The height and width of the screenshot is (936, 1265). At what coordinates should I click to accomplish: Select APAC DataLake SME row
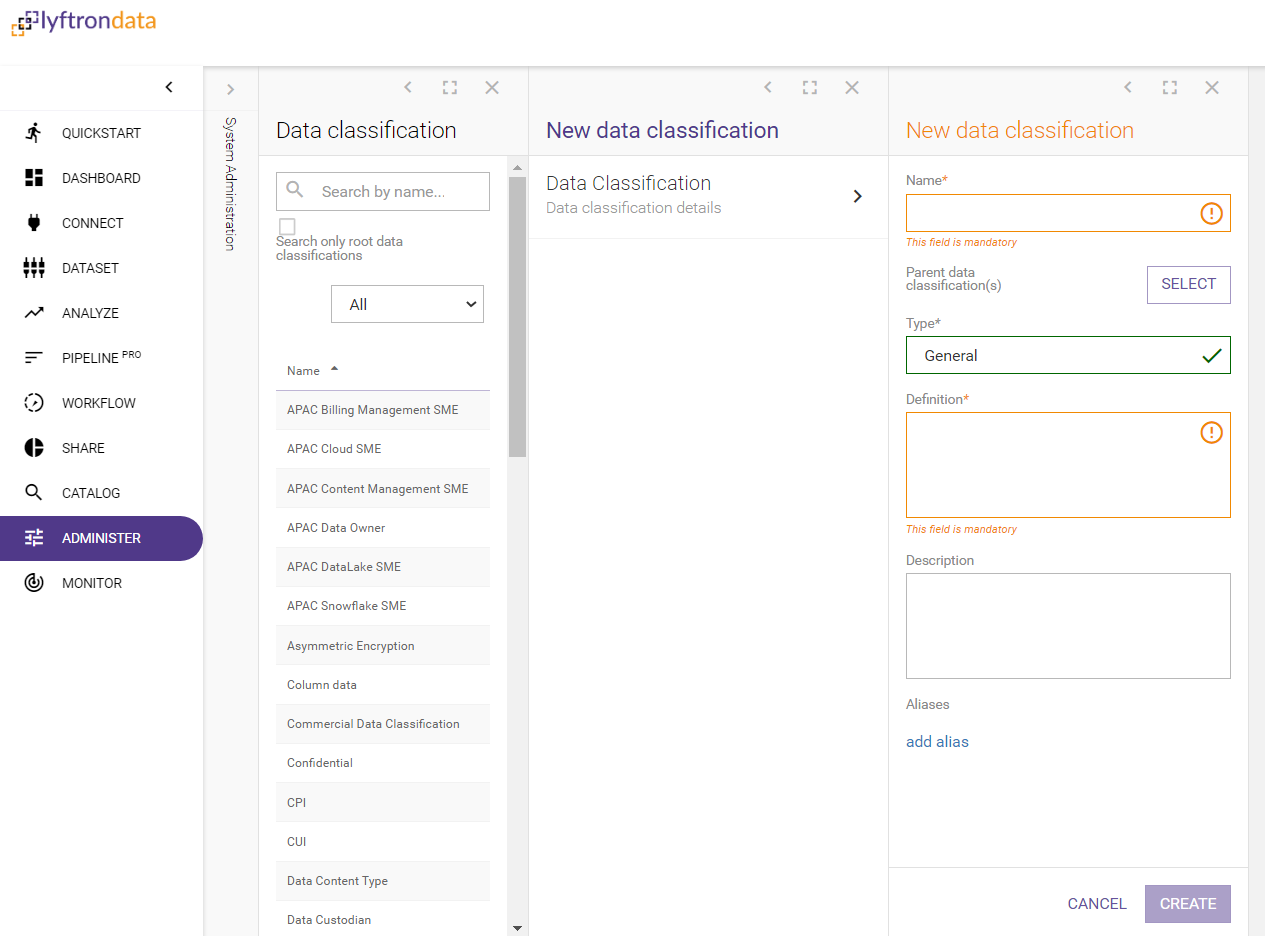click(383, 567)
